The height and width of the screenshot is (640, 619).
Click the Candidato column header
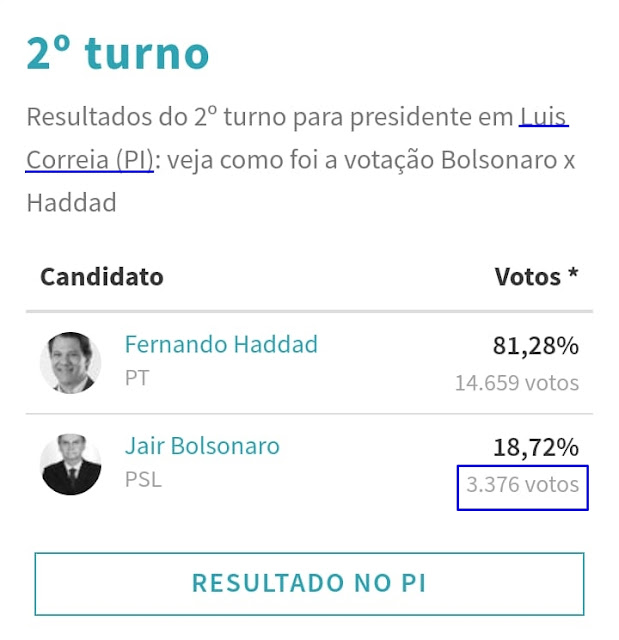(x=102, y=277)
